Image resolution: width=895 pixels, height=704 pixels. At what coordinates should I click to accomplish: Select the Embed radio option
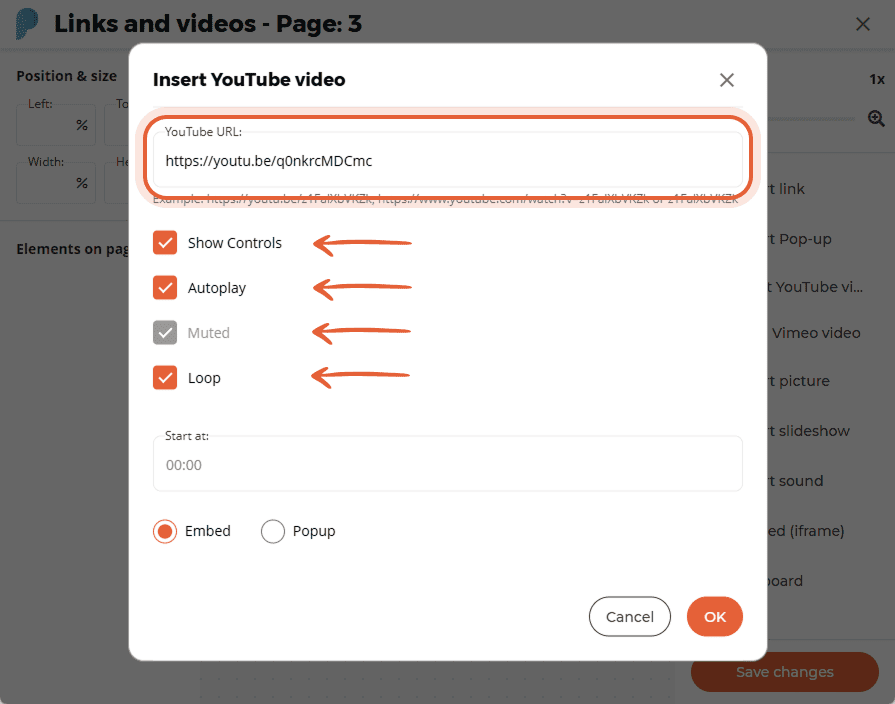pyautogui.click(x=165, y=531)
